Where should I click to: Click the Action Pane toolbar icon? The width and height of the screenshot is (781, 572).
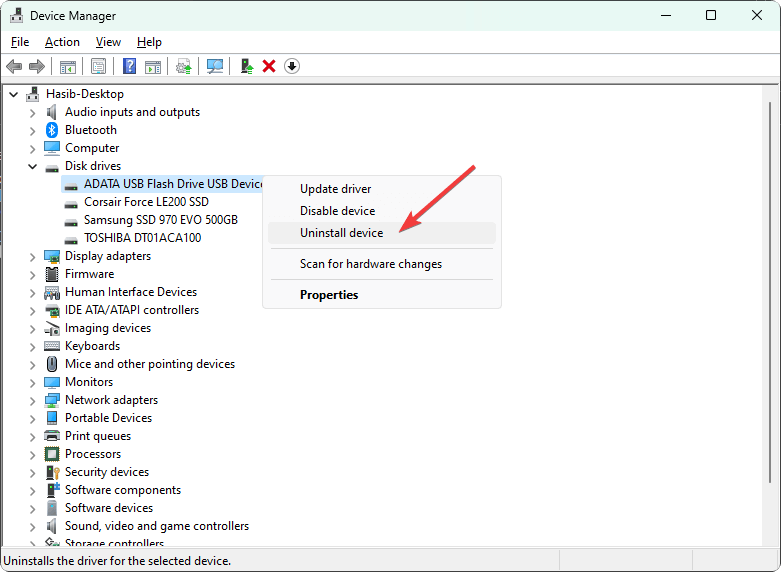tap(153, 66)
